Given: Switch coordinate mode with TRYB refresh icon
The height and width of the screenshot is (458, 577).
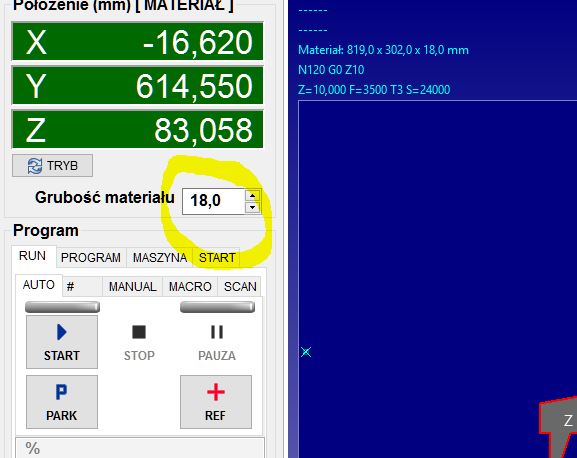Looking at the screenshot, I should pyautogui.click(x=52, y=166).
